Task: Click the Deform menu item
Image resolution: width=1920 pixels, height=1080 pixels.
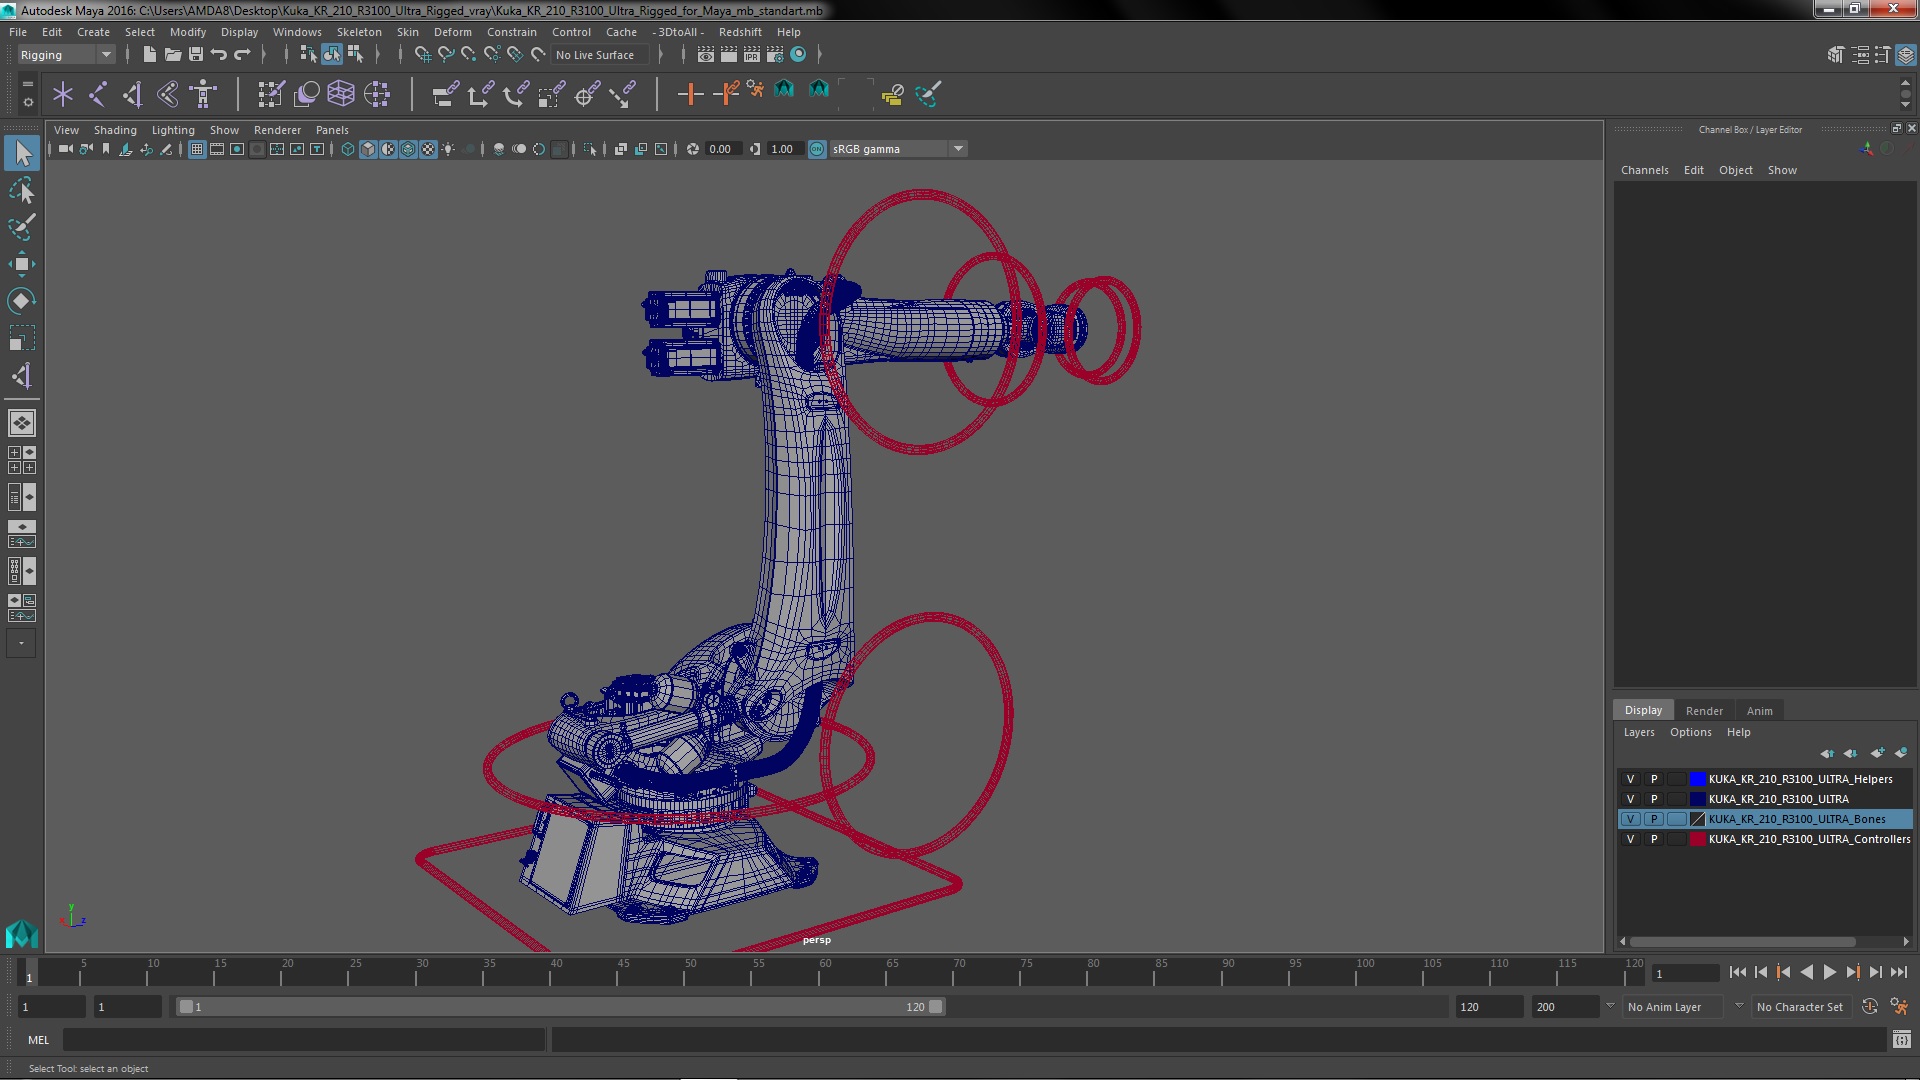Action: click(x=451, y=30)
